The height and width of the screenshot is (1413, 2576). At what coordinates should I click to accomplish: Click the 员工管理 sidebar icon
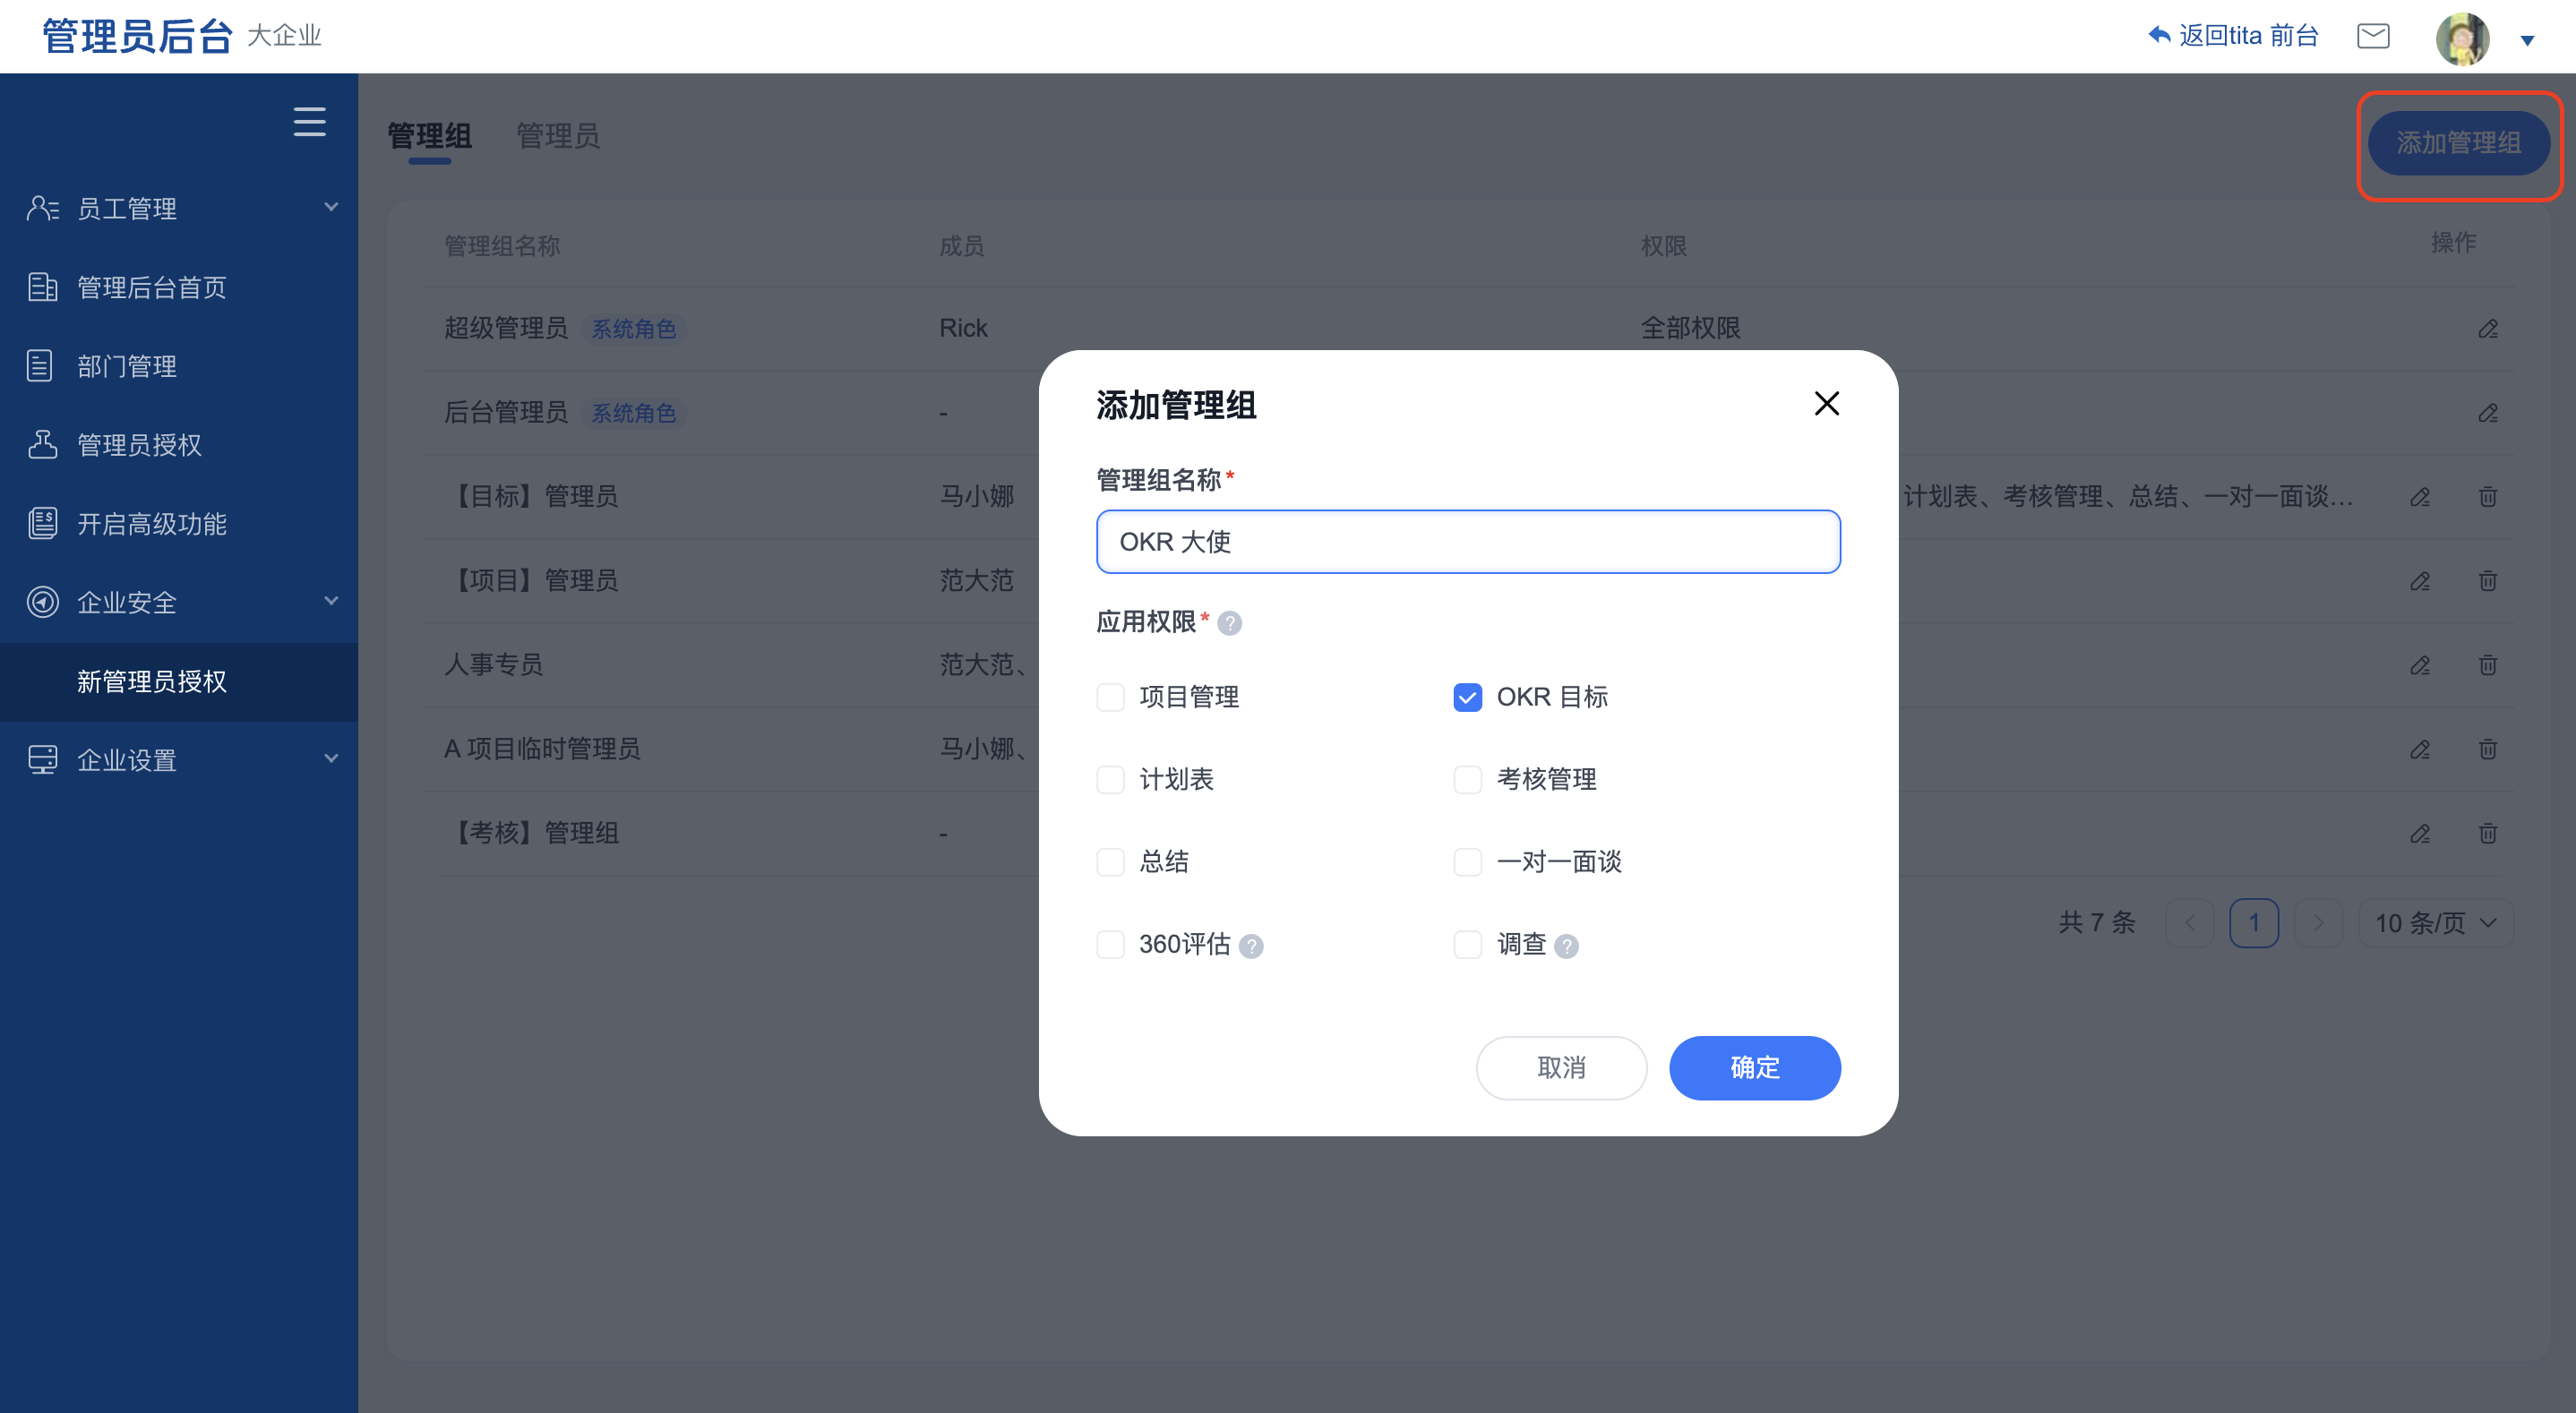point(42,208)
